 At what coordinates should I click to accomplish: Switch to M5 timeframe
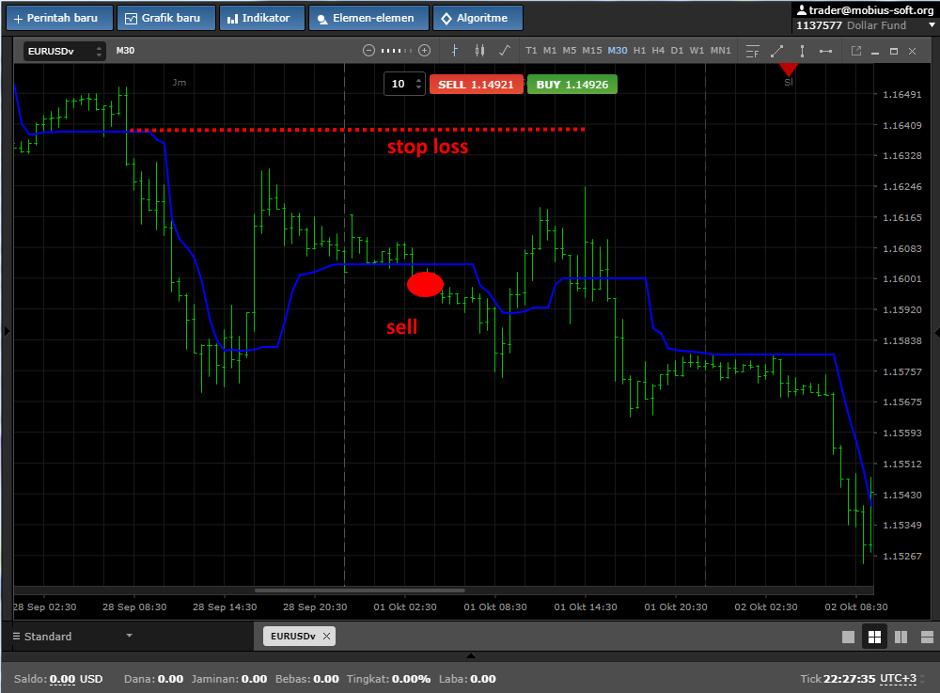click(x=570, y=51)
